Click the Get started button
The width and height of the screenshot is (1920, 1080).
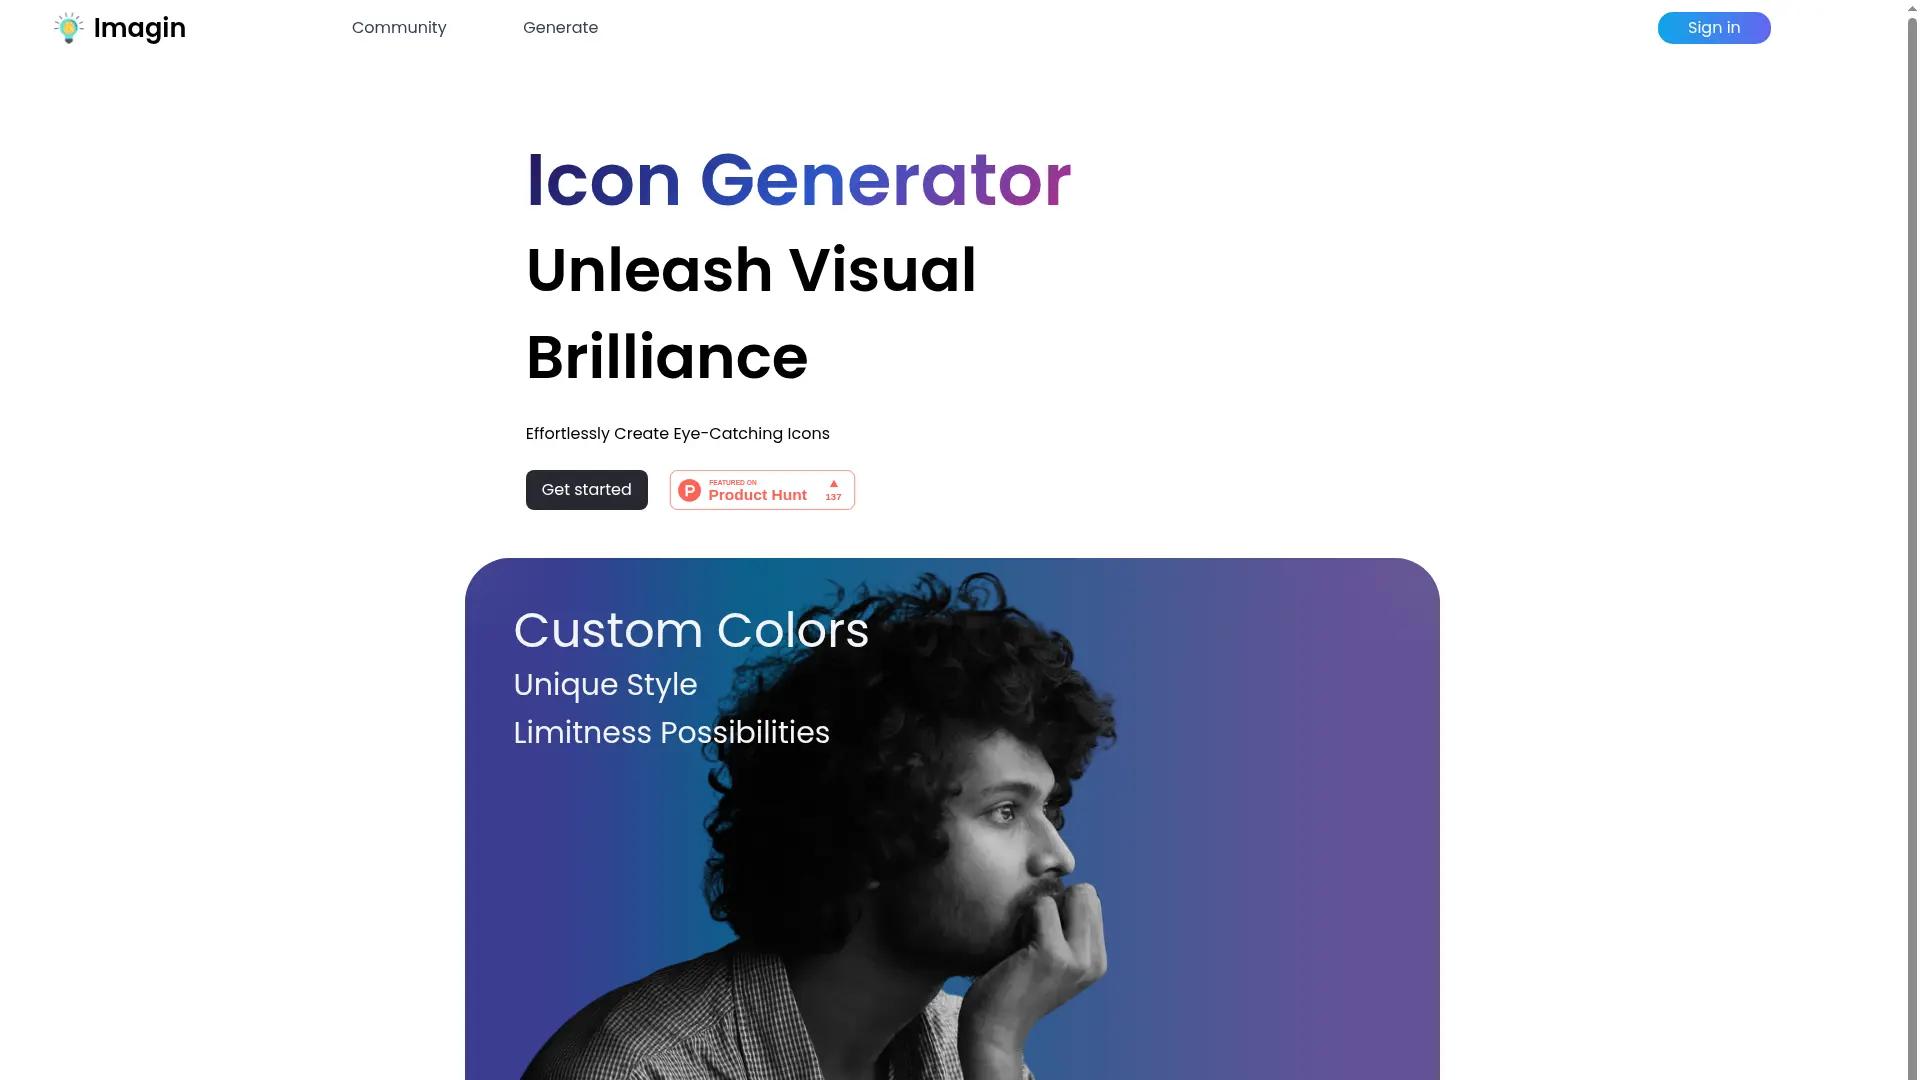pos(587,490)
